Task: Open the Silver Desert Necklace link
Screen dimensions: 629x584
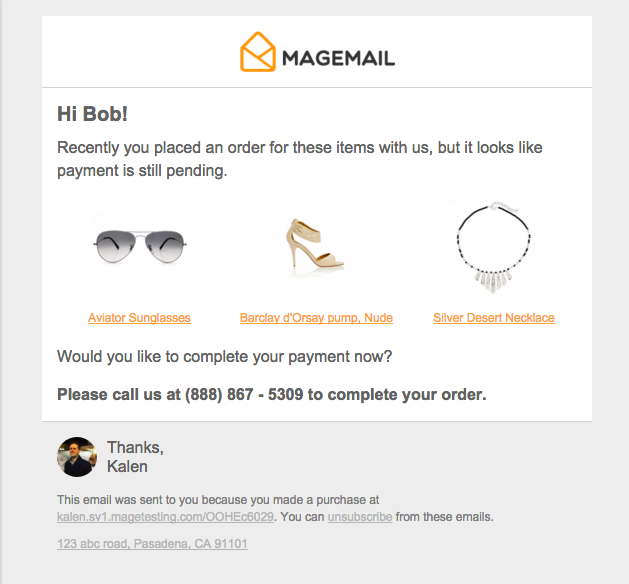Action: click(x=494, y=318)
